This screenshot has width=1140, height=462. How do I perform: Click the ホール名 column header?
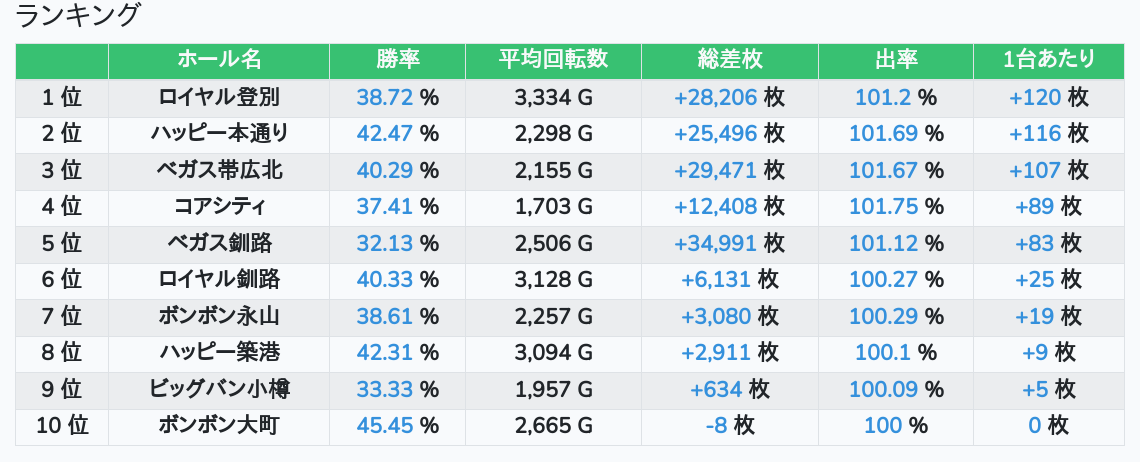coord(219,60)
